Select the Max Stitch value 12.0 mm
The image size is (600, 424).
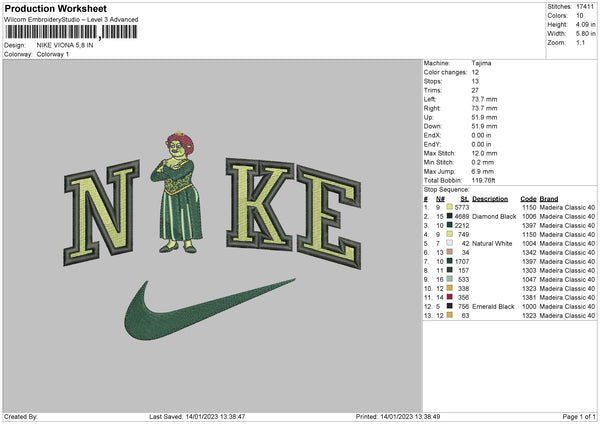484,153
